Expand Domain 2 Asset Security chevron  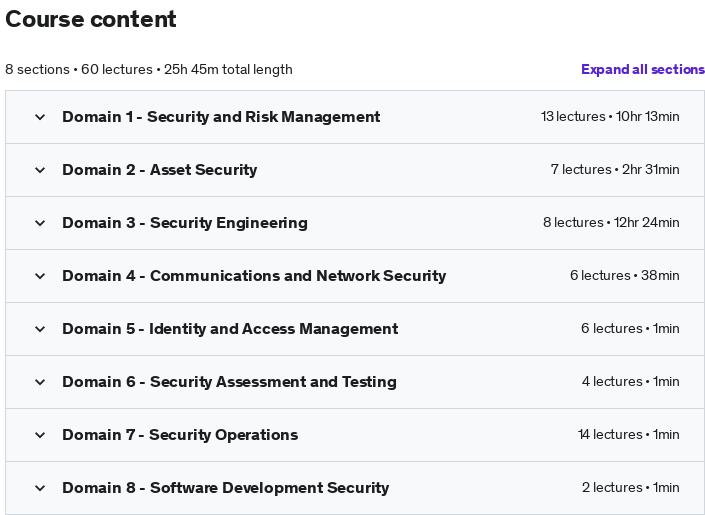[40, 170]
